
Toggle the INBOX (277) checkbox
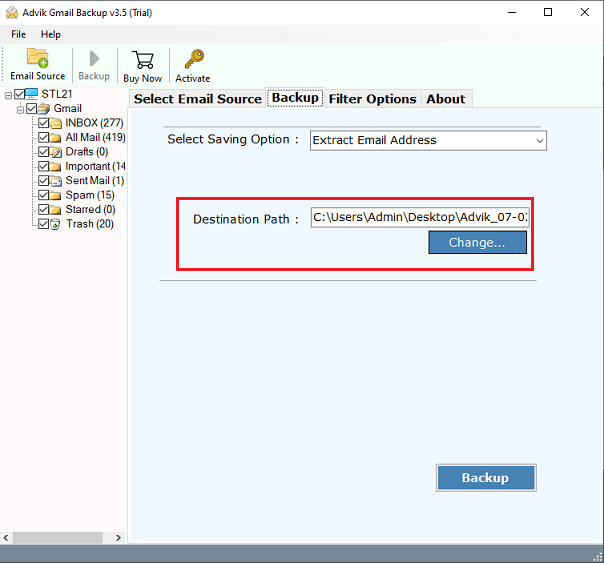click(x=44, y=123)
